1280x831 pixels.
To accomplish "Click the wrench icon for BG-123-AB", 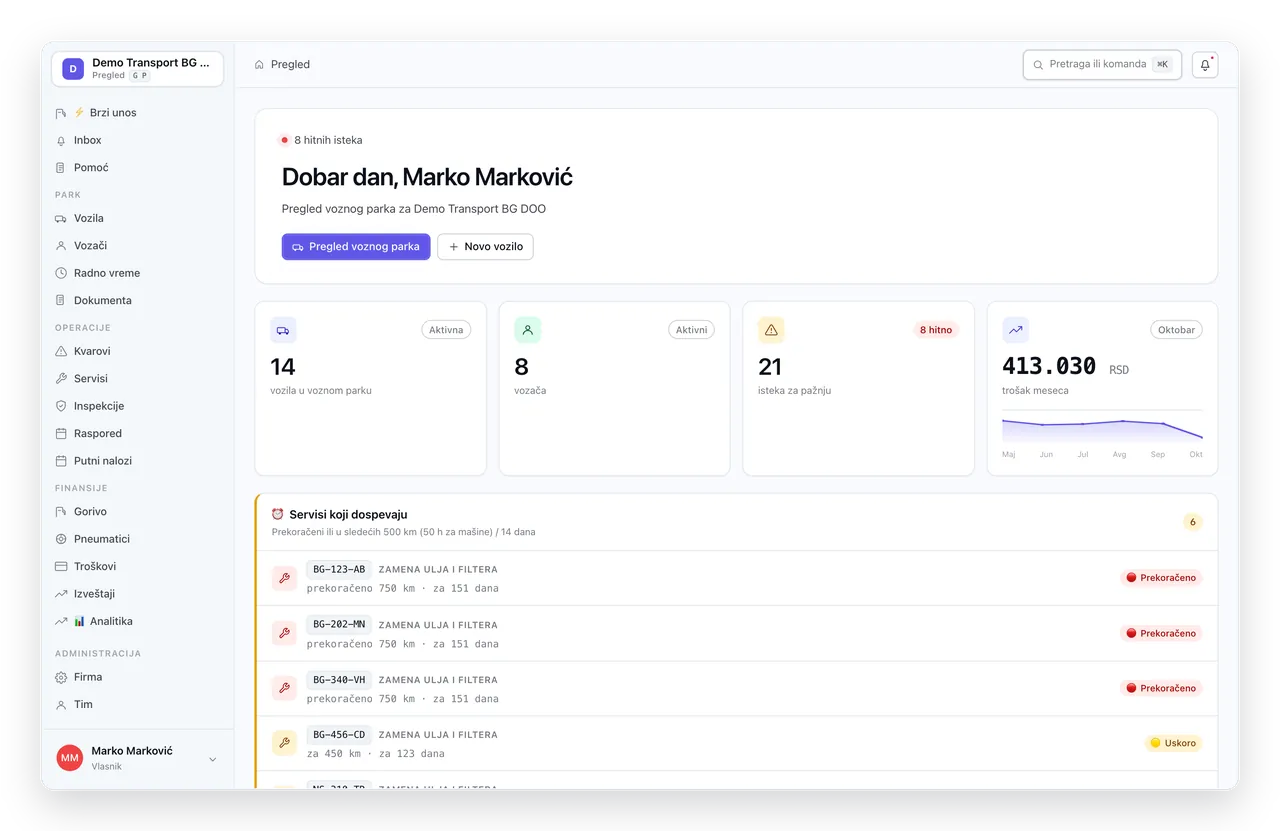I will (284, 578).
